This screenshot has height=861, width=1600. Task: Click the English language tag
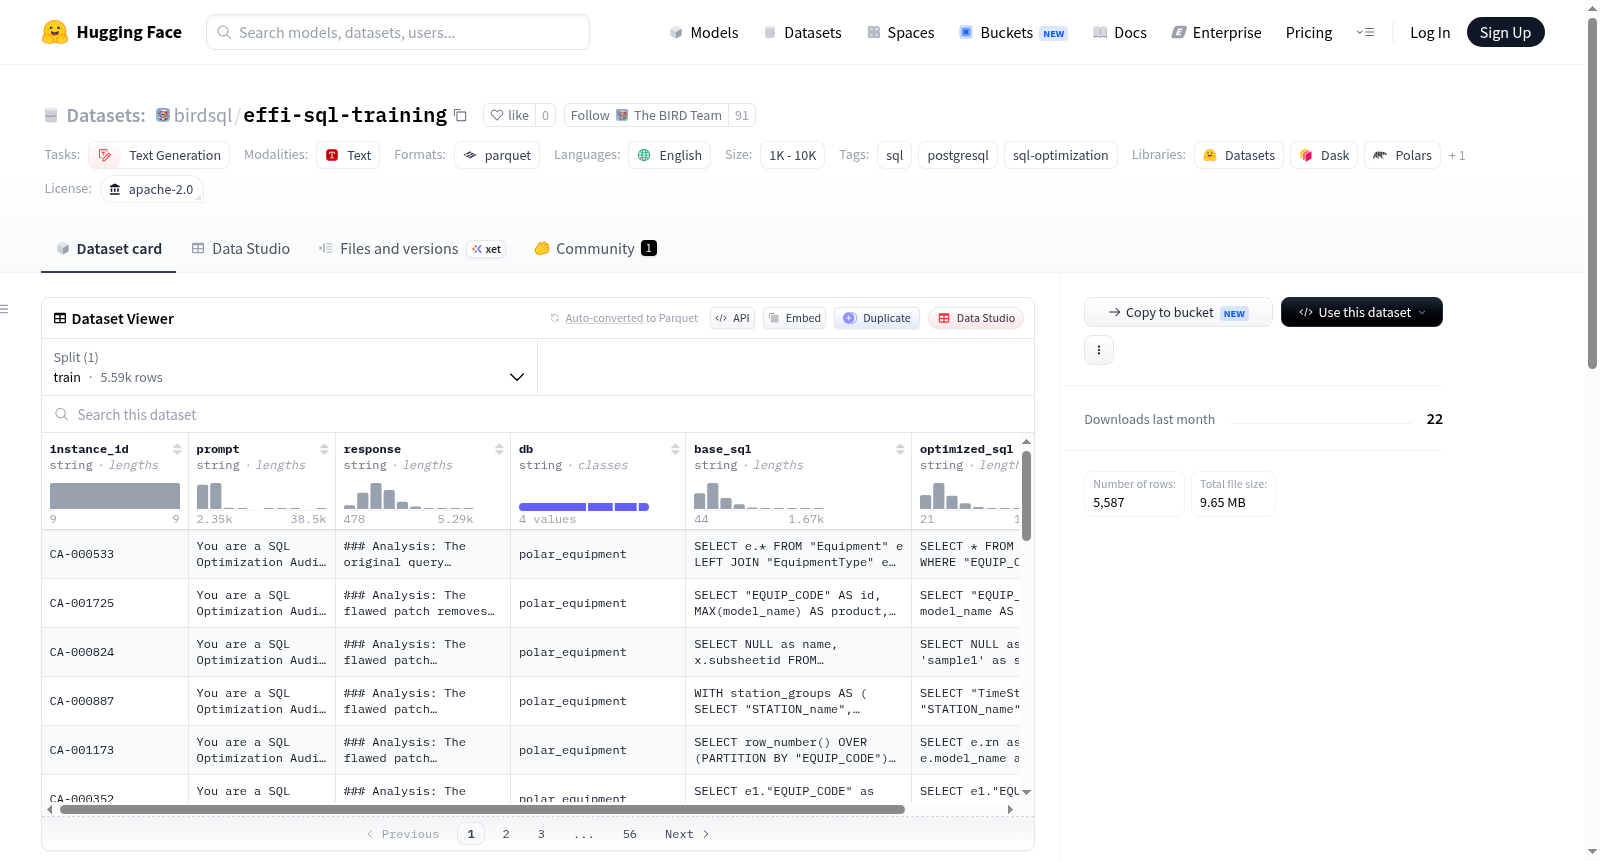(670, 155)
